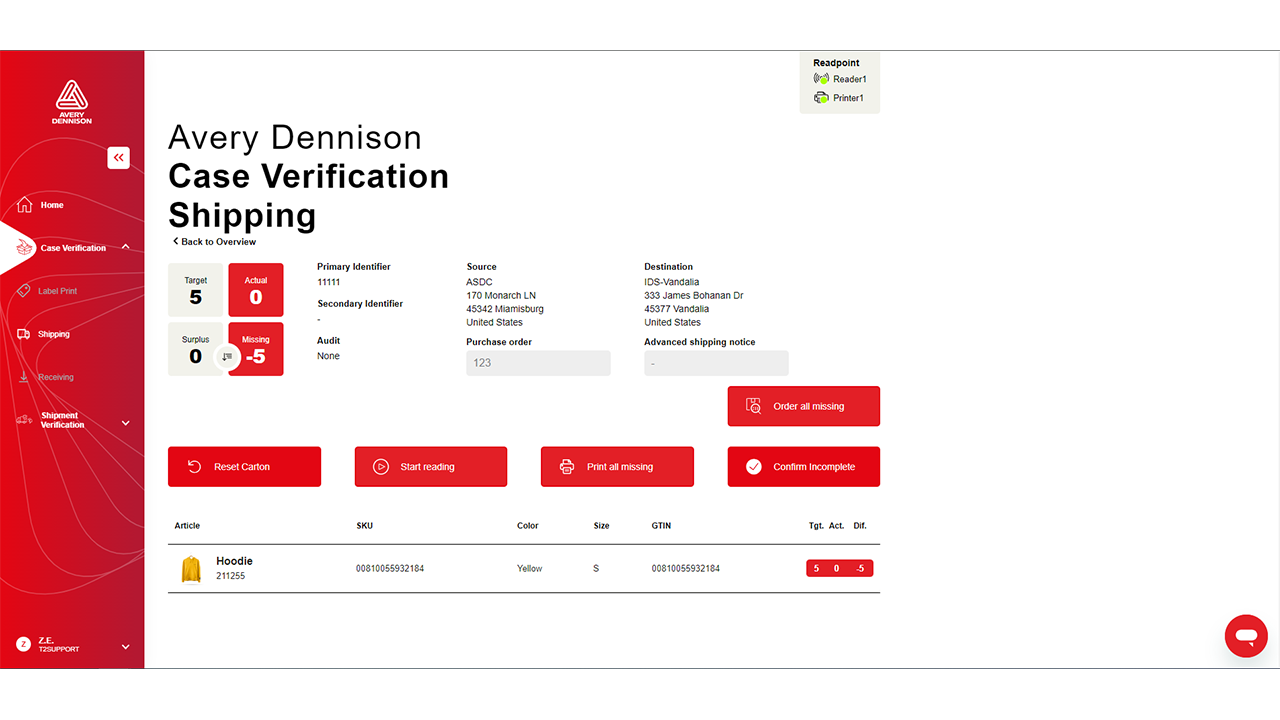Open the chat support bubble
Image resolution: width=1280 pixels, height=720 pixels.
coord(1246,636)
